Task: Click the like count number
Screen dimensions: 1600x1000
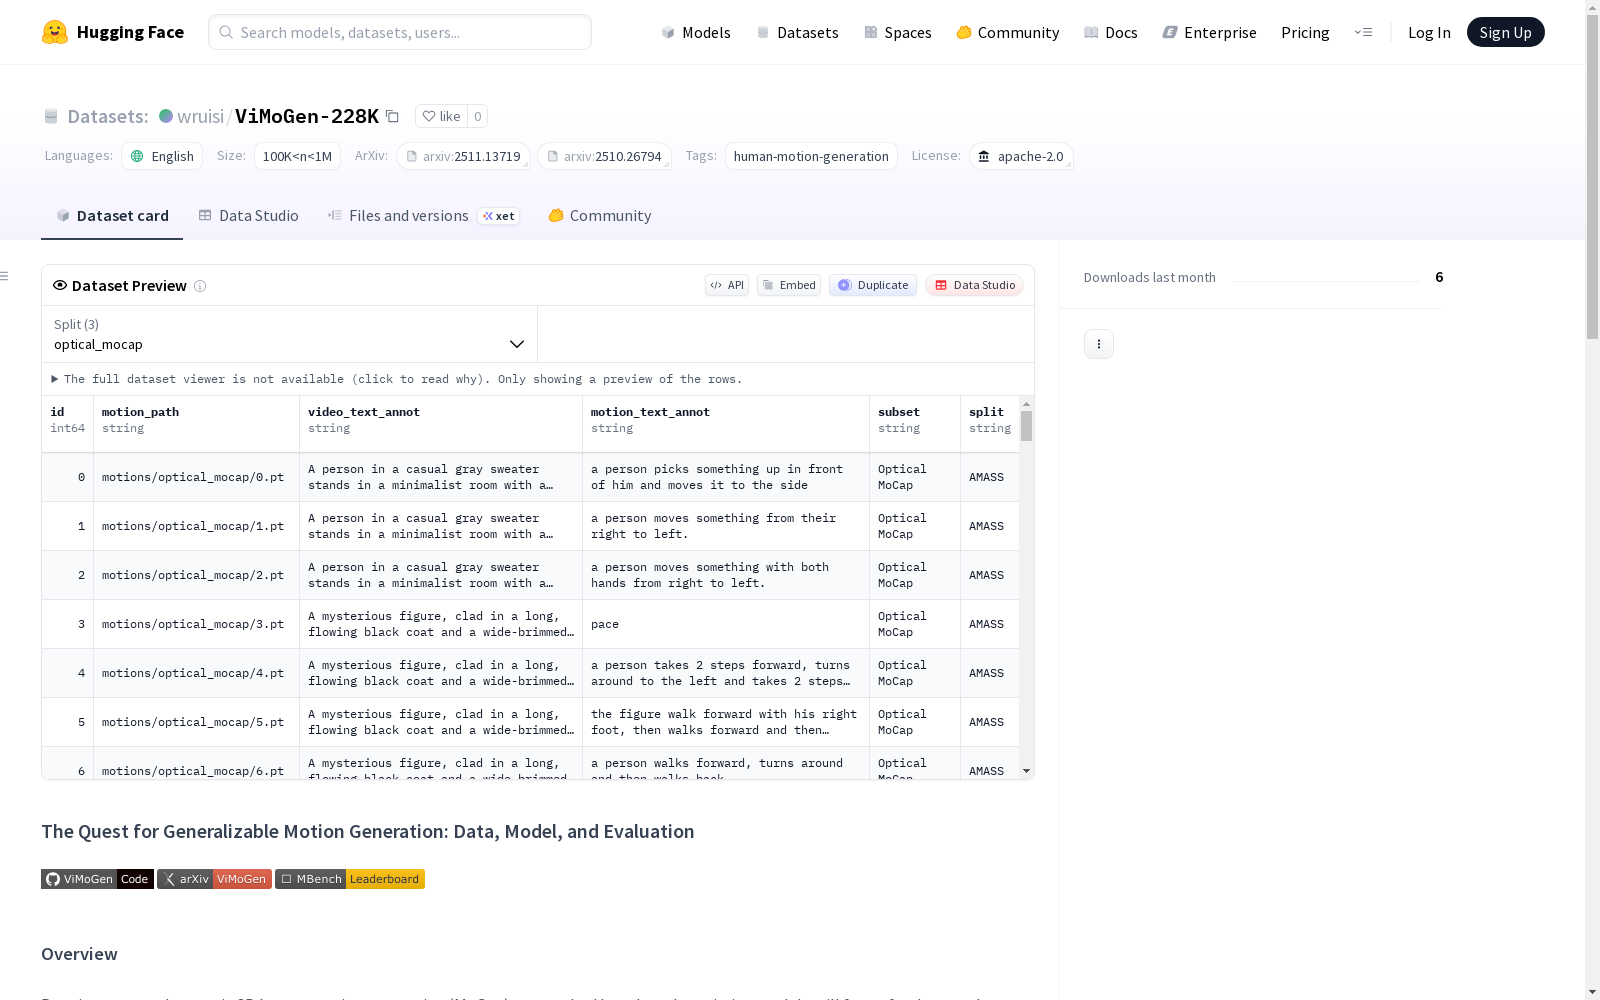Action: pos(478,116)
